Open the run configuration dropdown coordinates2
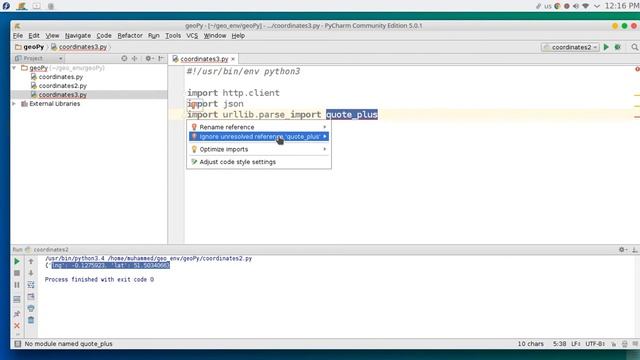640x360 pixels. 570,47
